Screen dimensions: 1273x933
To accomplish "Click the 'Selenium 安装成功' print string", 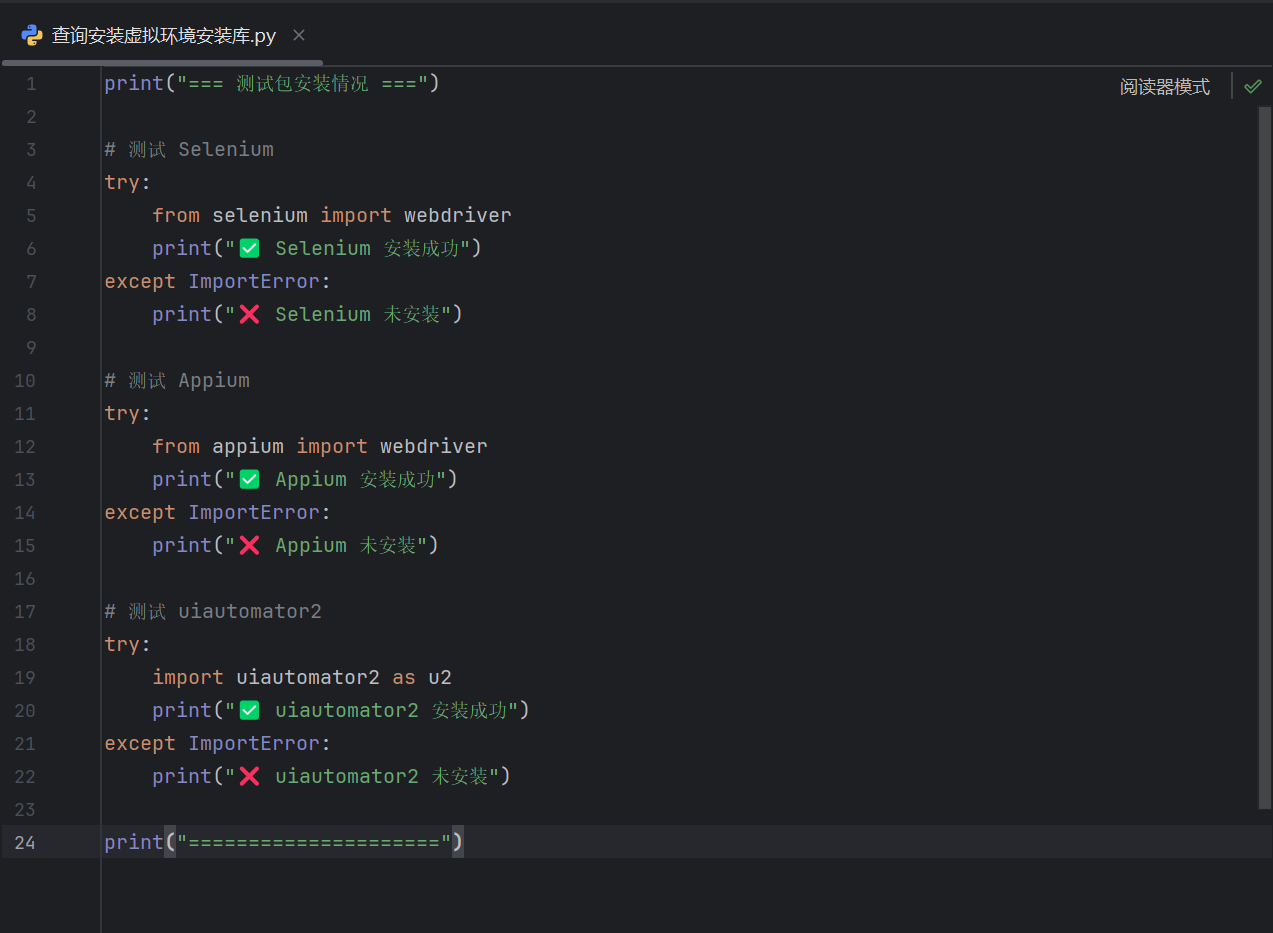I will click(x=349, y=249).
